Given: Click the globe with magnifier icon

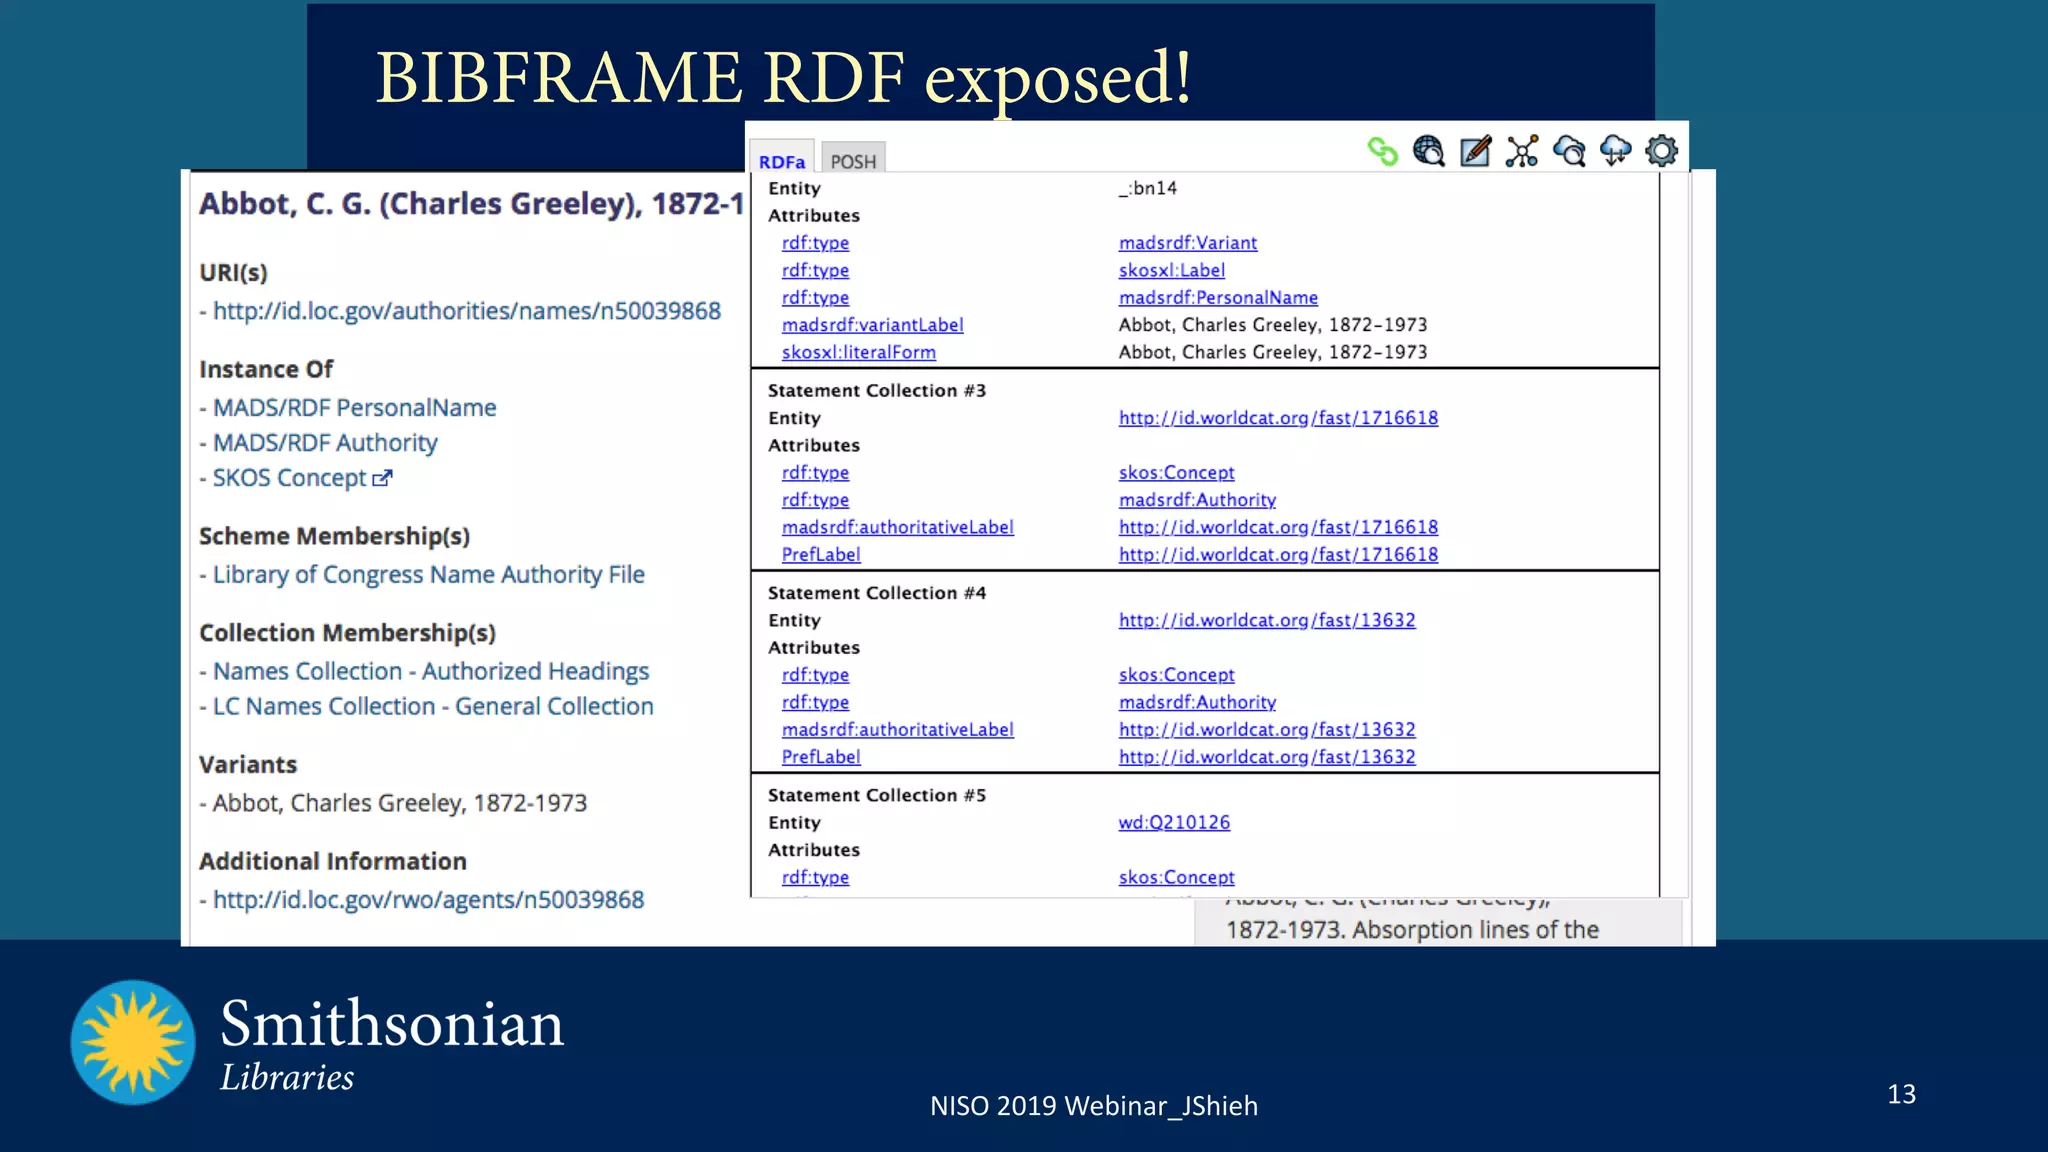Looking at the screenshot, I should [x=1429, y=151].
